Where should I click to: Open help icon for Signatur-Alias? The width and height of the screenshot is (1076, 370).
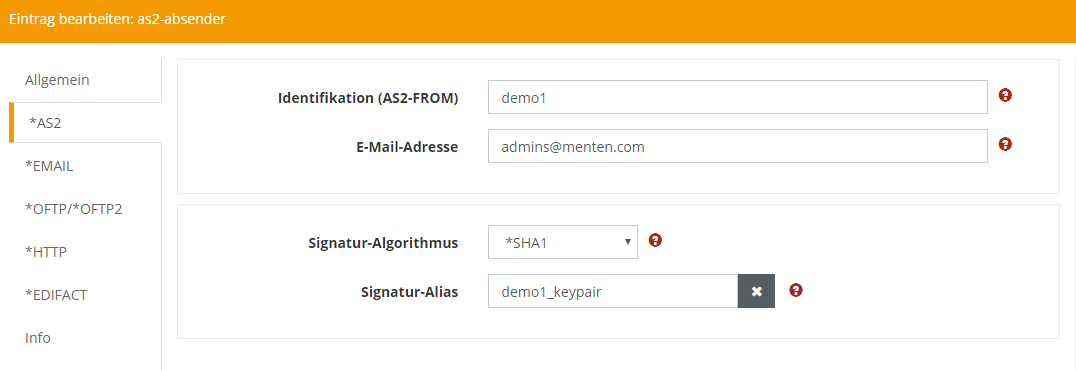pyautogui.click(x=796, y=290)
